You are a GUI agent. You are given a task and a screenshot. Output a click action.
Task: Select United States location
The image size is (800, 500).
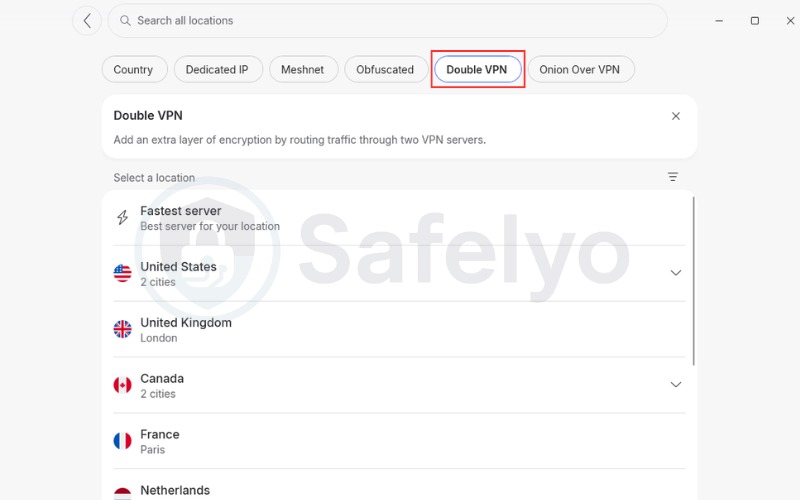pyautogui.click(x=399, y=273)
